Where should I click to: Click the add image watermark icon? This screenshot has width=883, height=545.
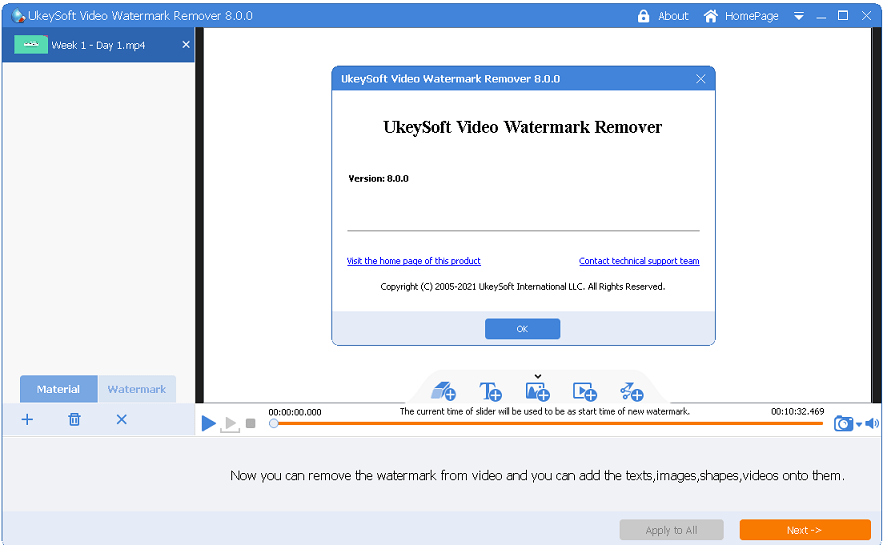[x=537, y=391]
